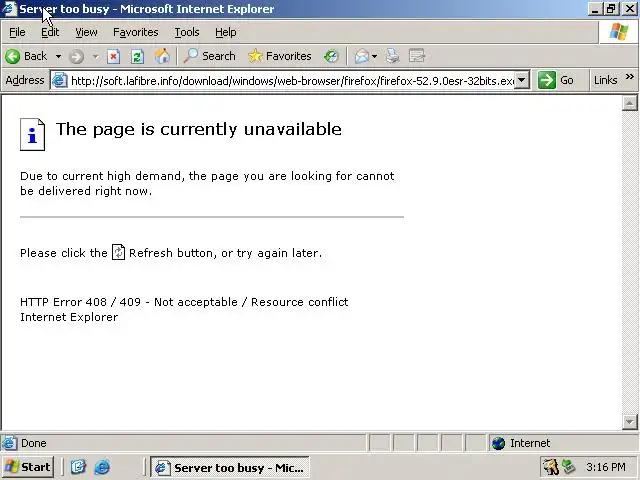Go to the Home page icon
Image resolution: width=640 pixels, height=480 pixels.
pos(162,56)
